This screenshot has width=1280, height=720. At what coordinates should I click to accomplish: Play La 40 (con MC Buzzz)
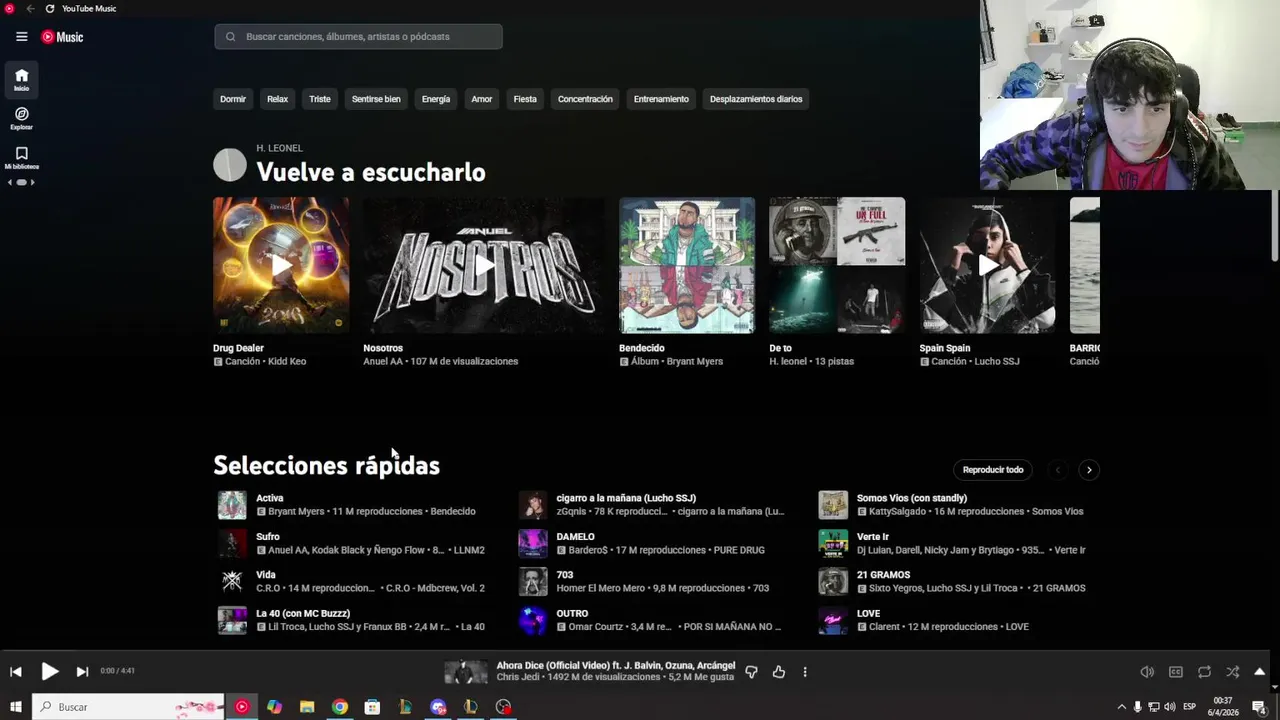pyautogui.click(x=232, y=620)
